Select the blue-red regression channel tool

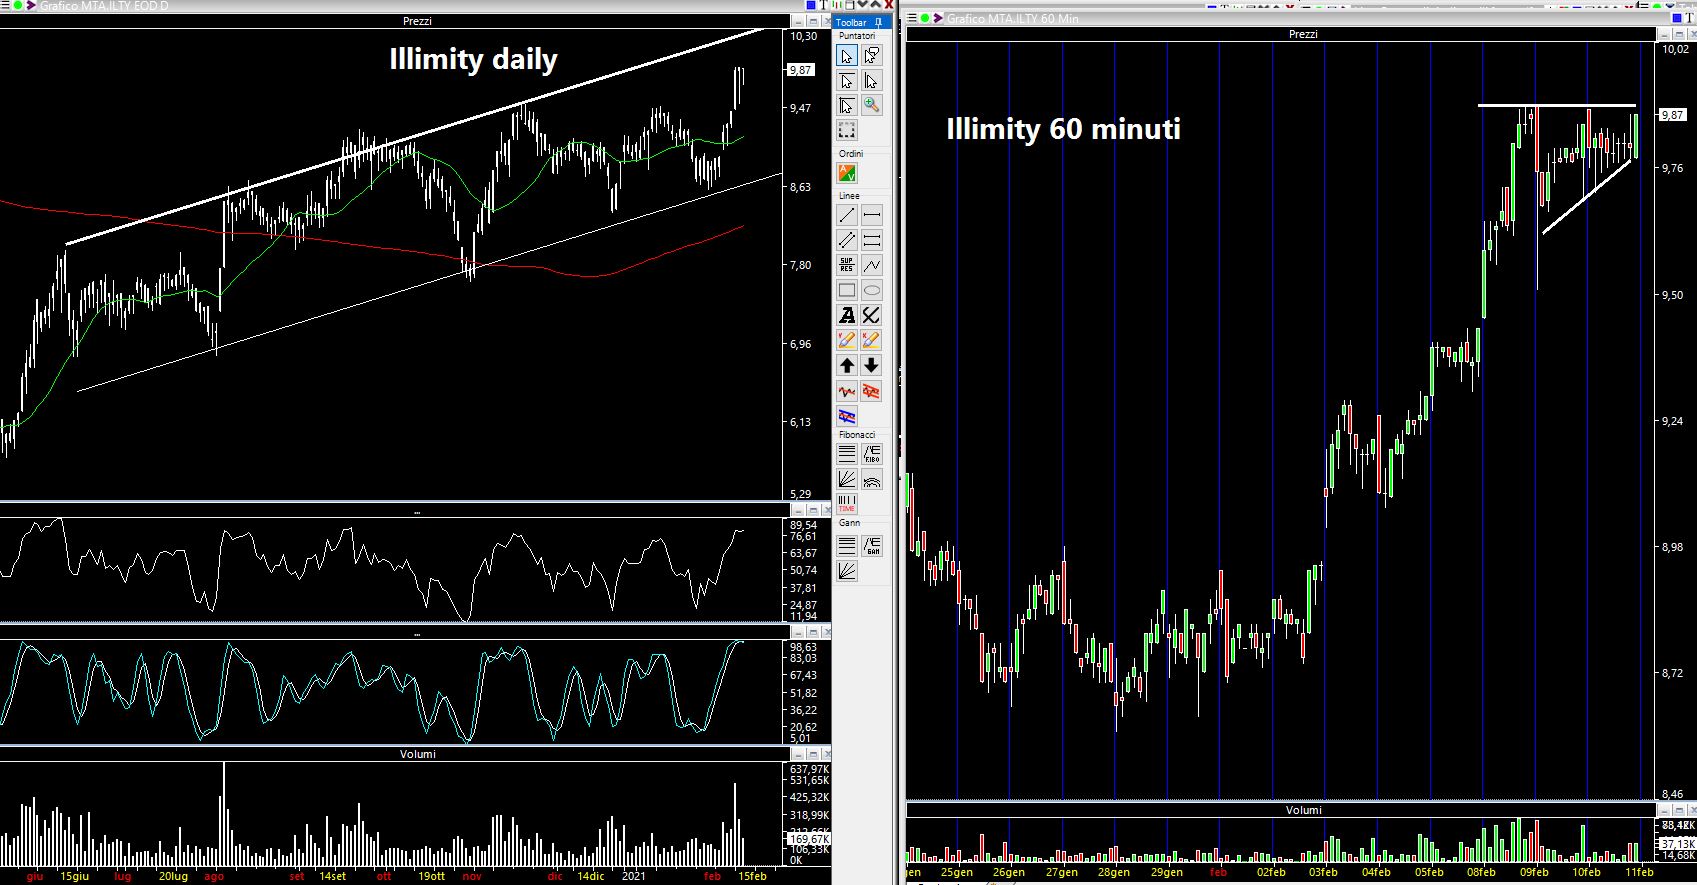point(847,416)
